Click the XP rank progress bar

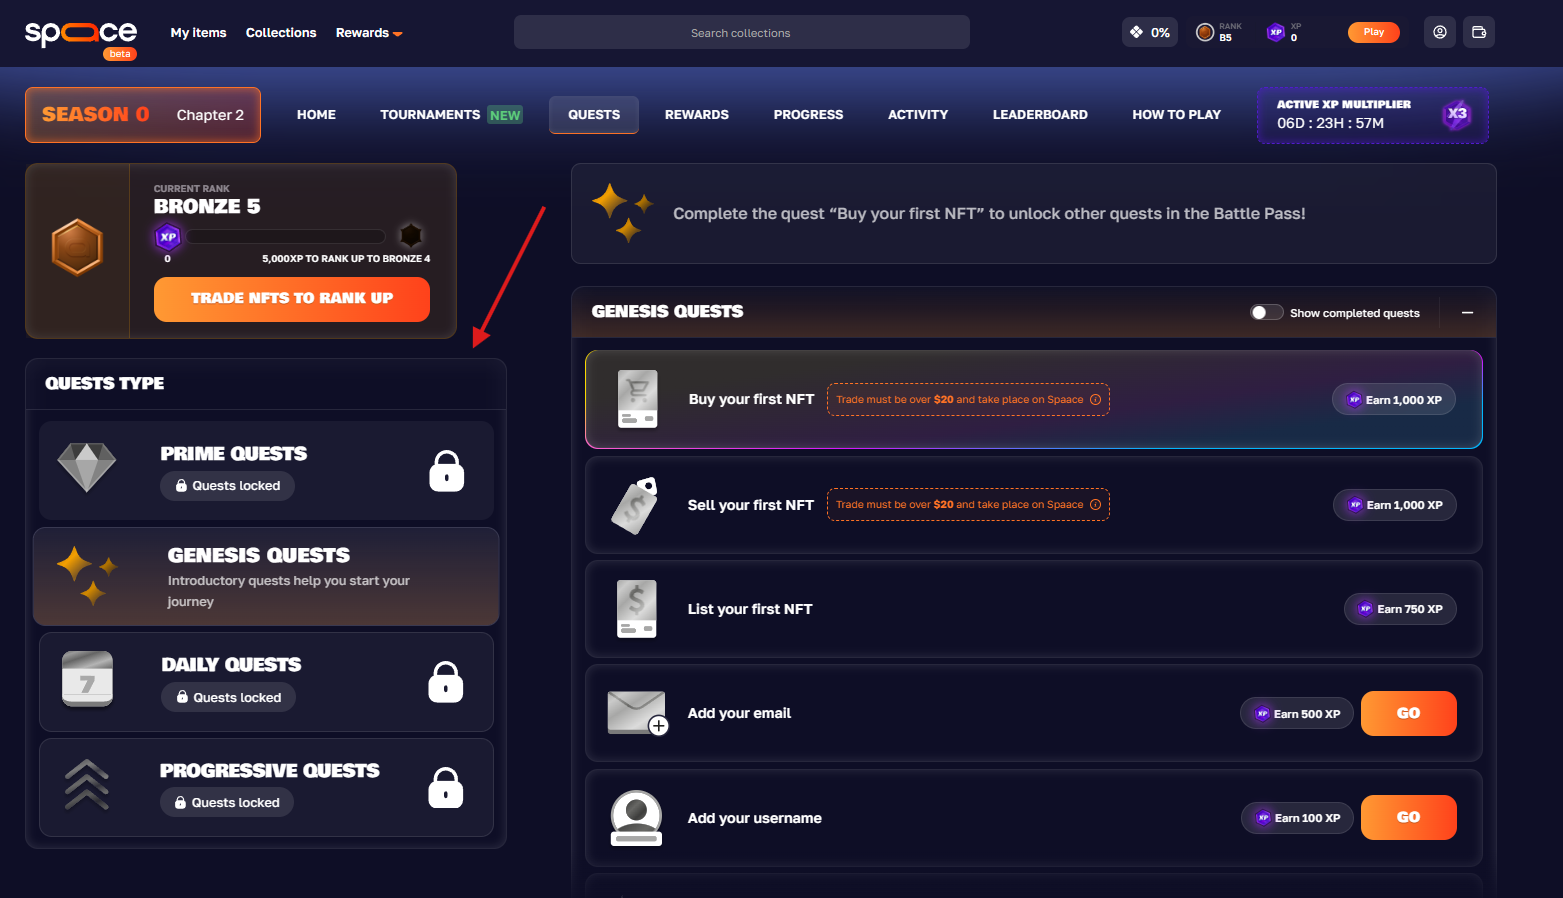[x=286, y=237]
